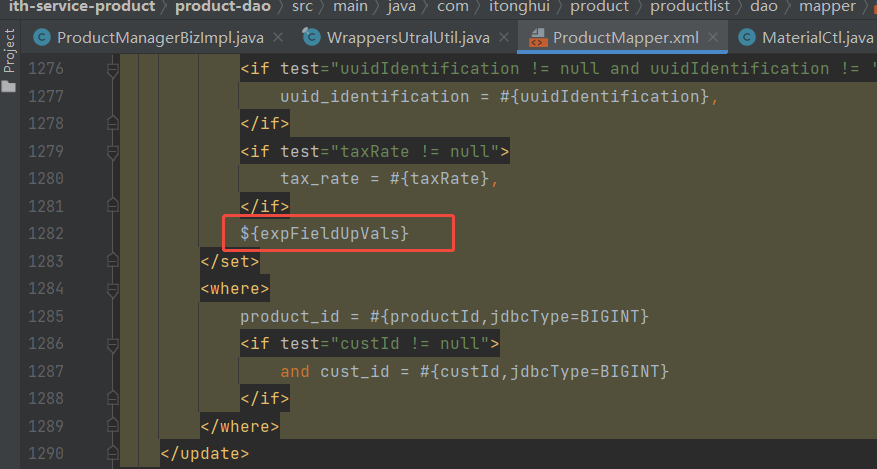Click the closing </where> tag
Viewport: 877px width, 469px height.
tap(240, 427)
